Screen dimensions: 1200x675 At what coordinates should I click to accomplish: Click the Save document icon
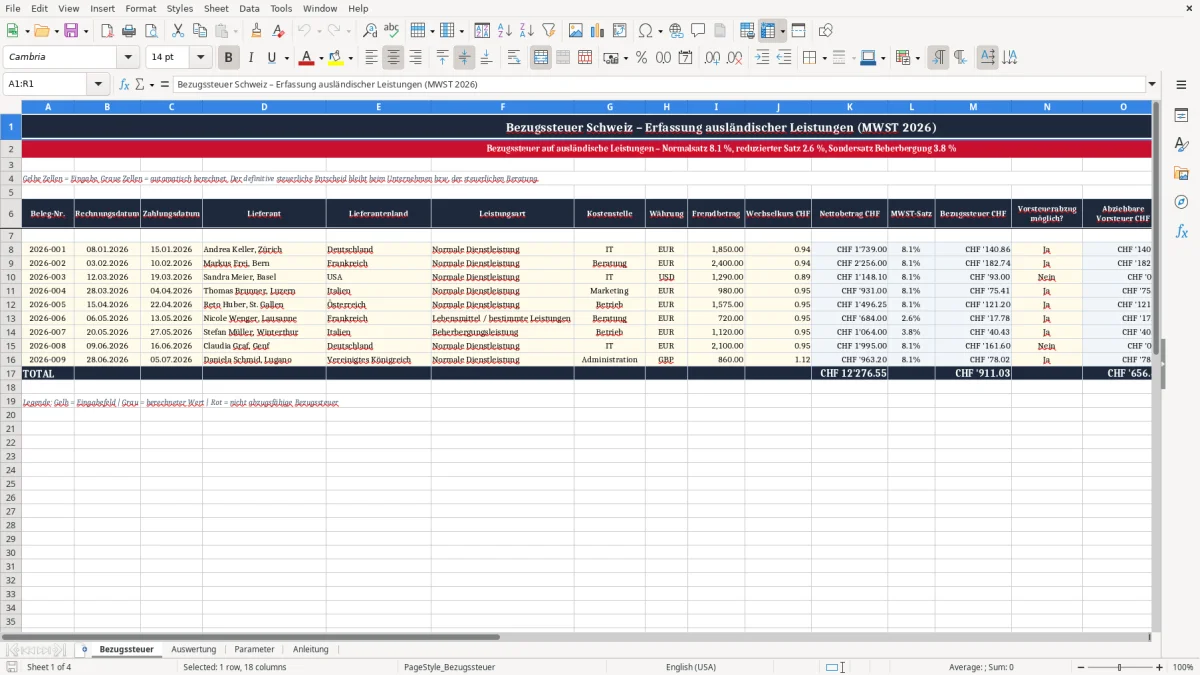pyautogui.click(x=70, y=31)
